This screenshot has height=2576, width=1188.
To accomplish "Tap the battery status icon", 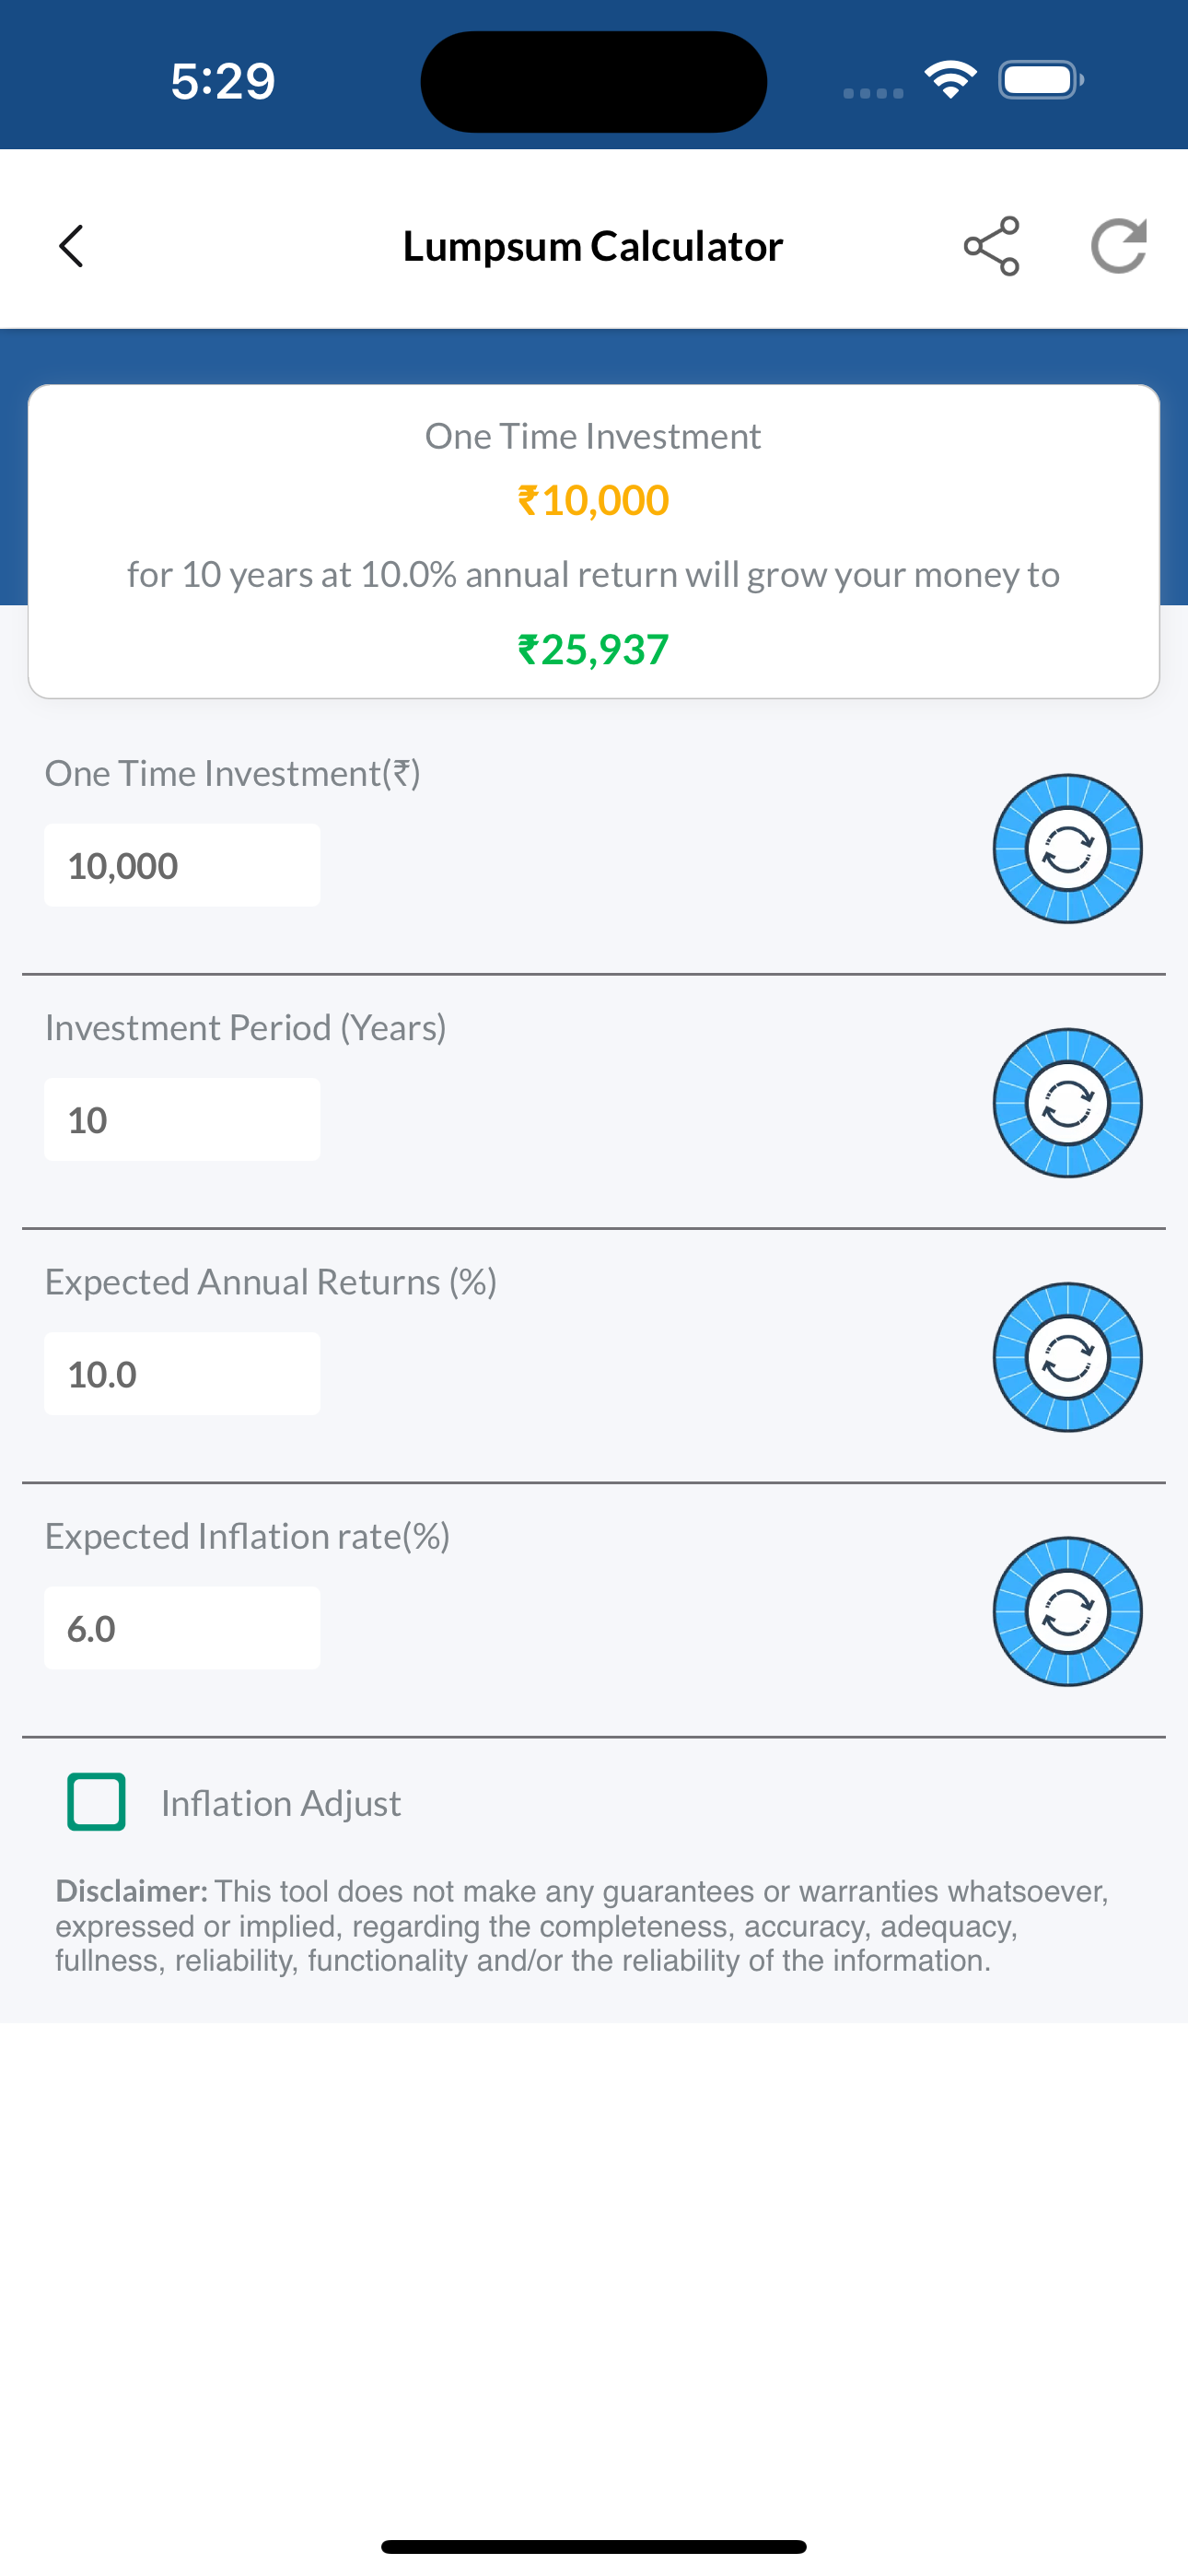I will (x=1041, y=79).
